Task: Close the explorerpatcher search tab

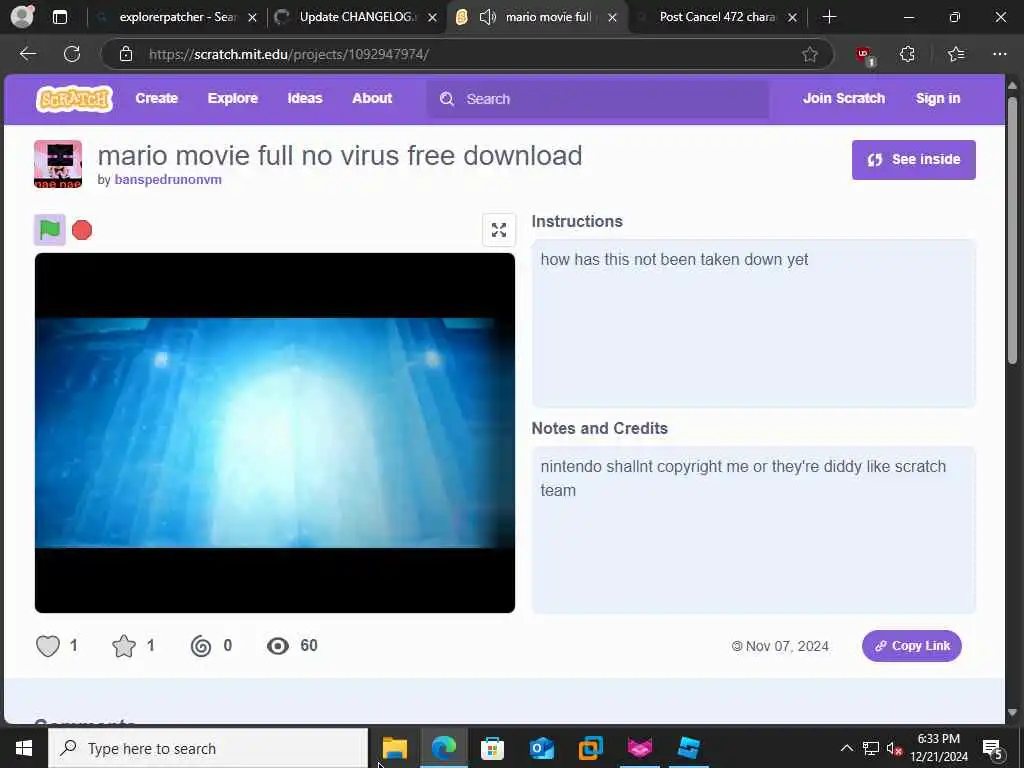Action: (x=253, y=18)
